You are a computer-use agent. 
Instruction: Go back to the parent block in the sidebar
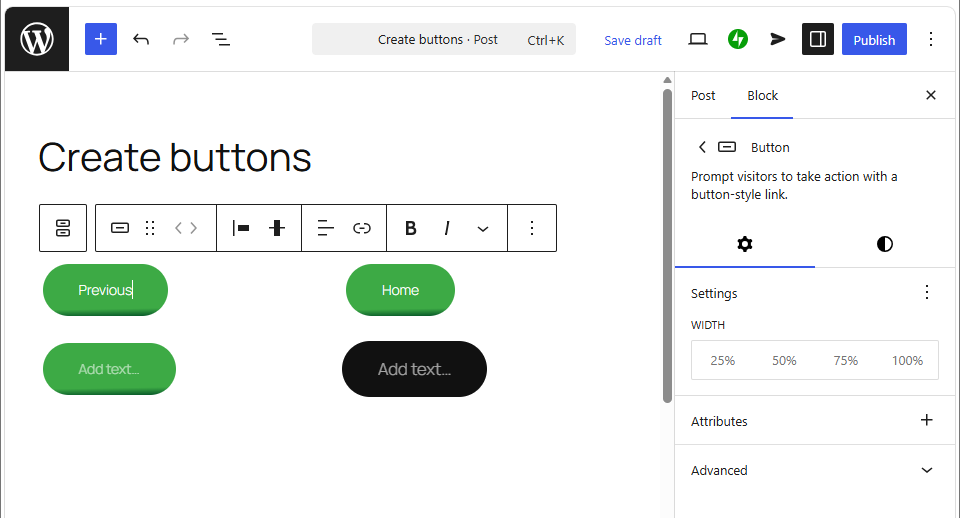[702, 147]
